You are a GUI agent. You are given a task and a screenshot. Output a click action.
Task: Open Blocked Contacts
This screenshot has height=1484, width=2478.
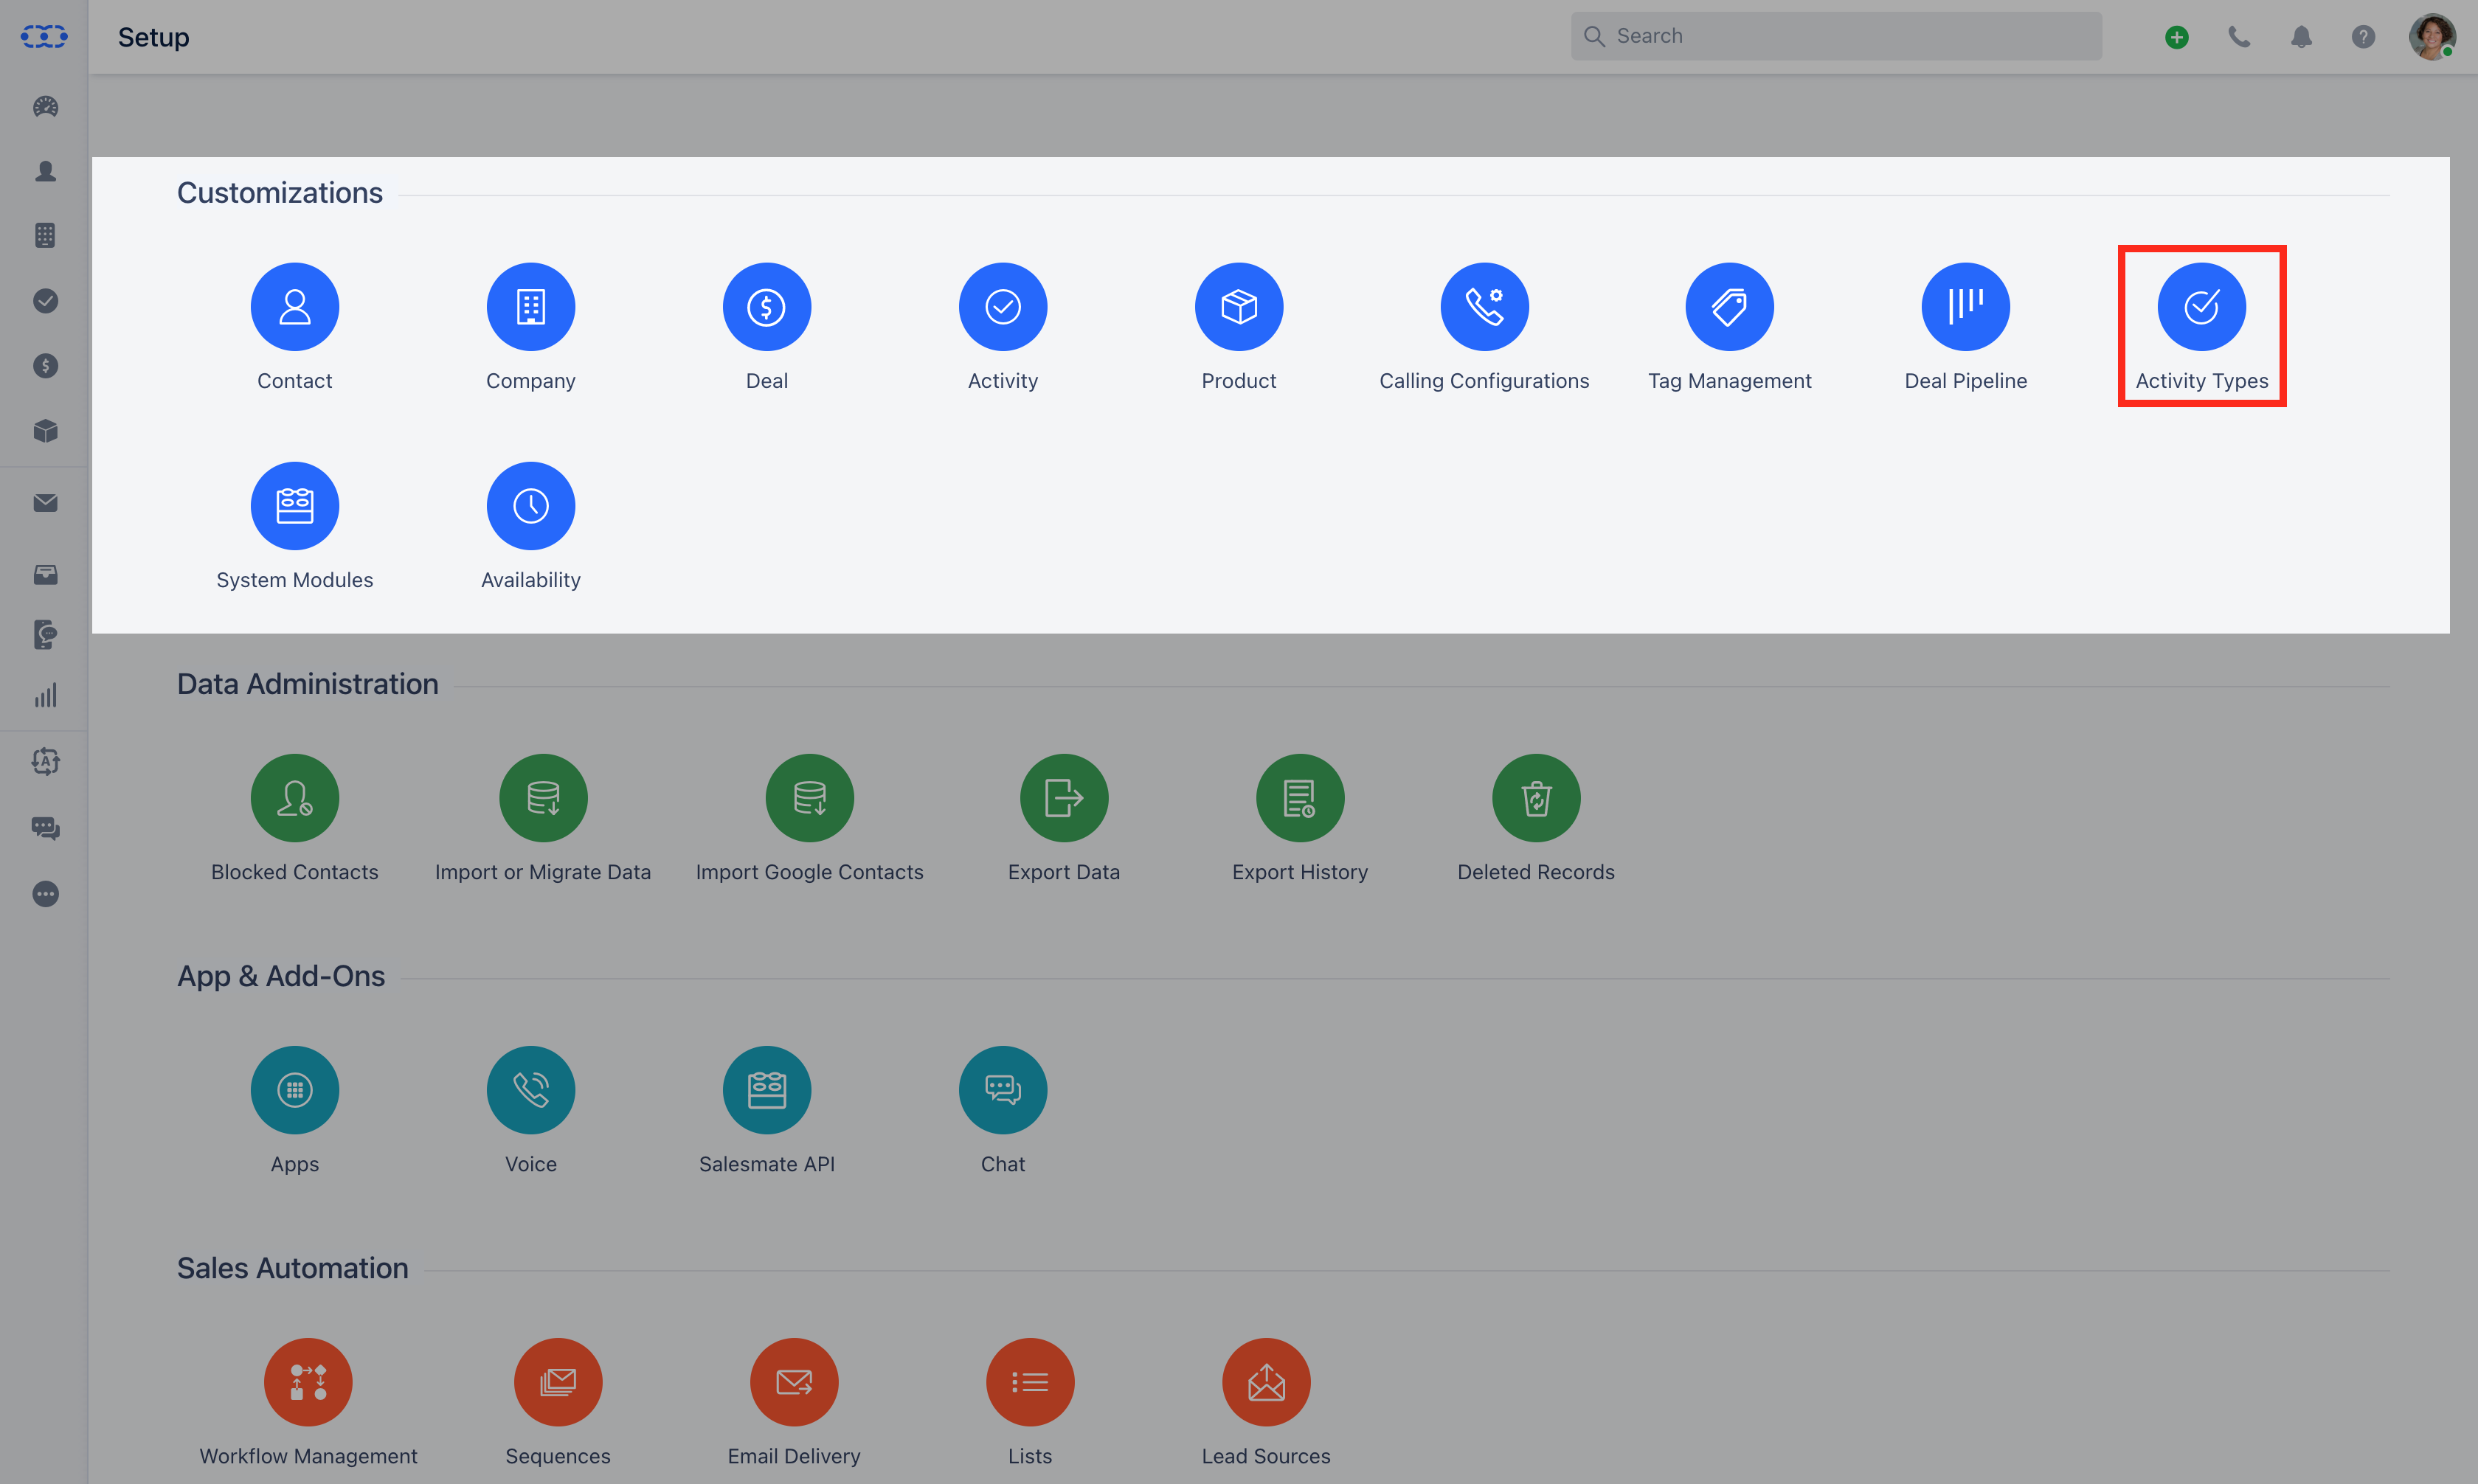[294, 798]
